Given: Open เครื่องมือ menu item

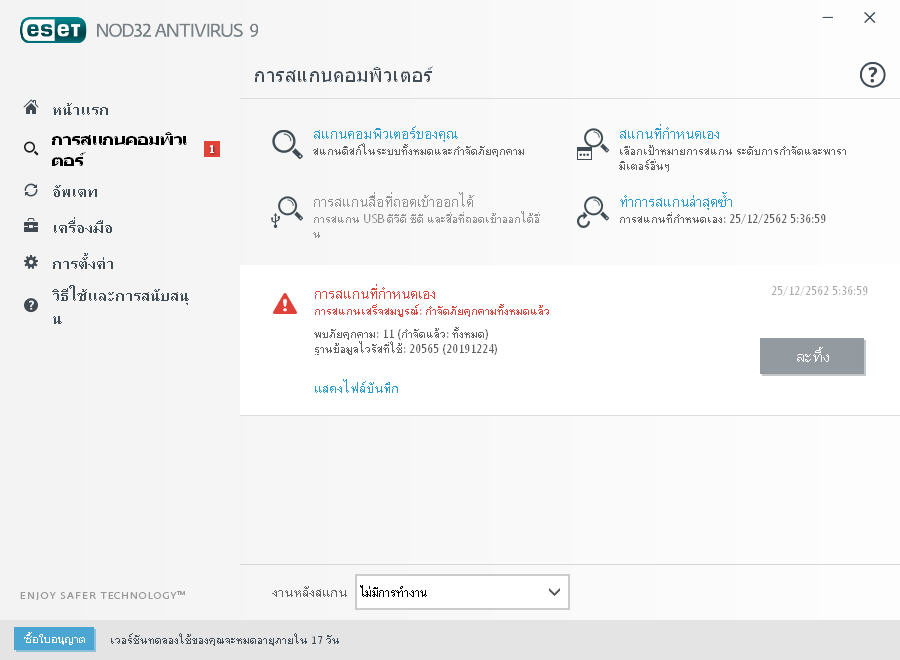Looking at the screenshot, I should [82, 228].
